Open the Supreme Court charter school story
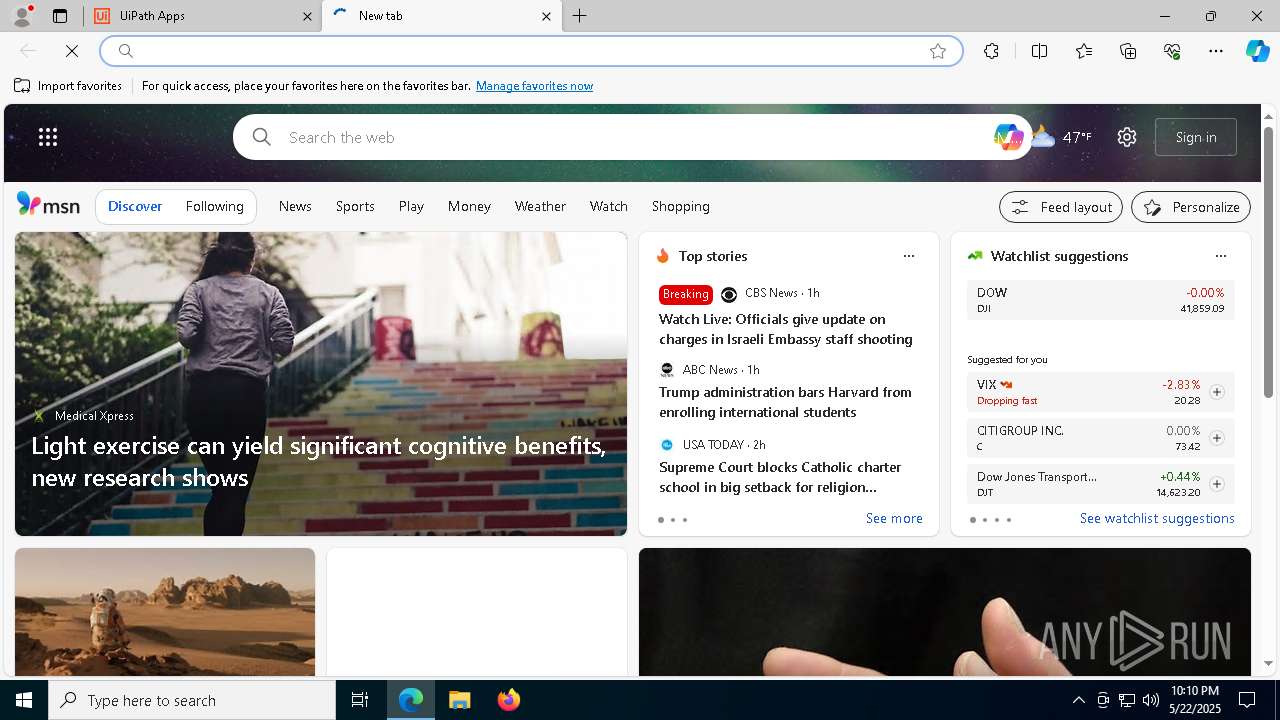The height and width of the screenshot is (720, 1280). coord(780,477)
